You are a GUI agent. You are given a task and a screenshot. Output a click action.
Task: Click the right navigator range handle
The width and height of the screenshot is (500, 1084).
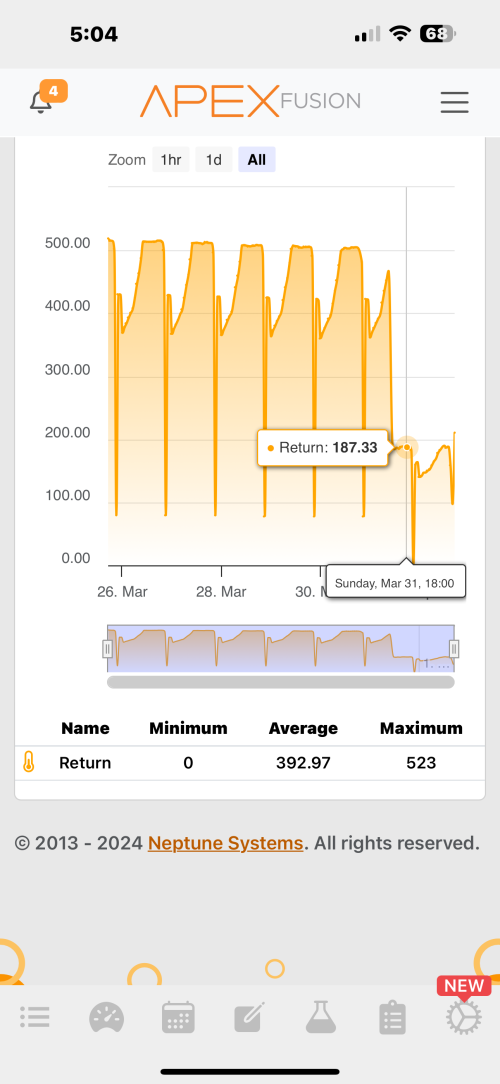454,648
